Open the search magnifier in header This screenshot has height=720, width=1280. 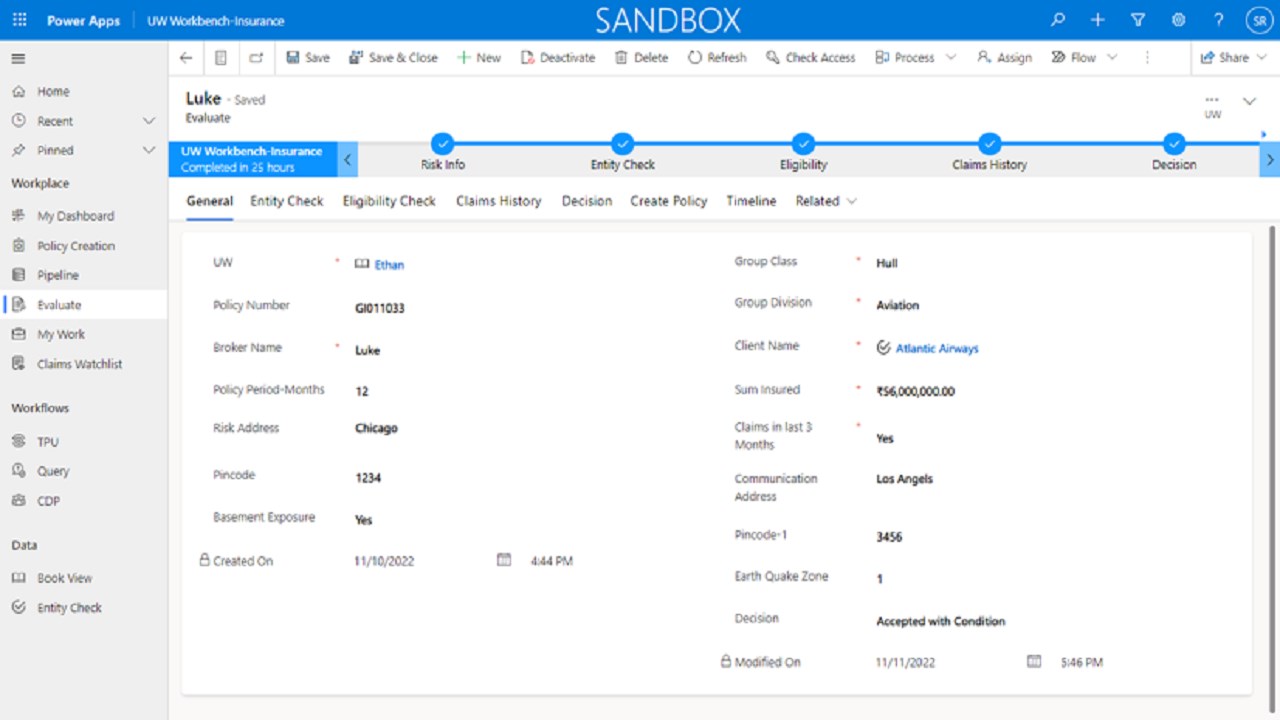1058,20
